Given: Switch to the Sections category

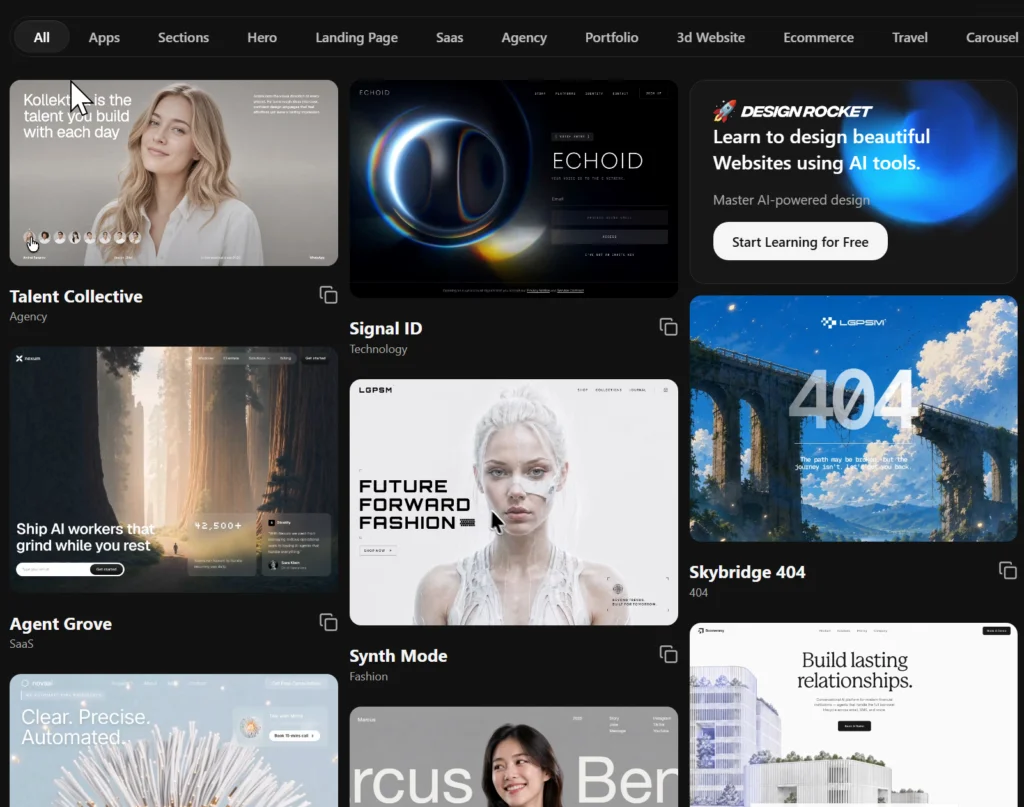Looking at the screenshot, I should coord(184,37).
